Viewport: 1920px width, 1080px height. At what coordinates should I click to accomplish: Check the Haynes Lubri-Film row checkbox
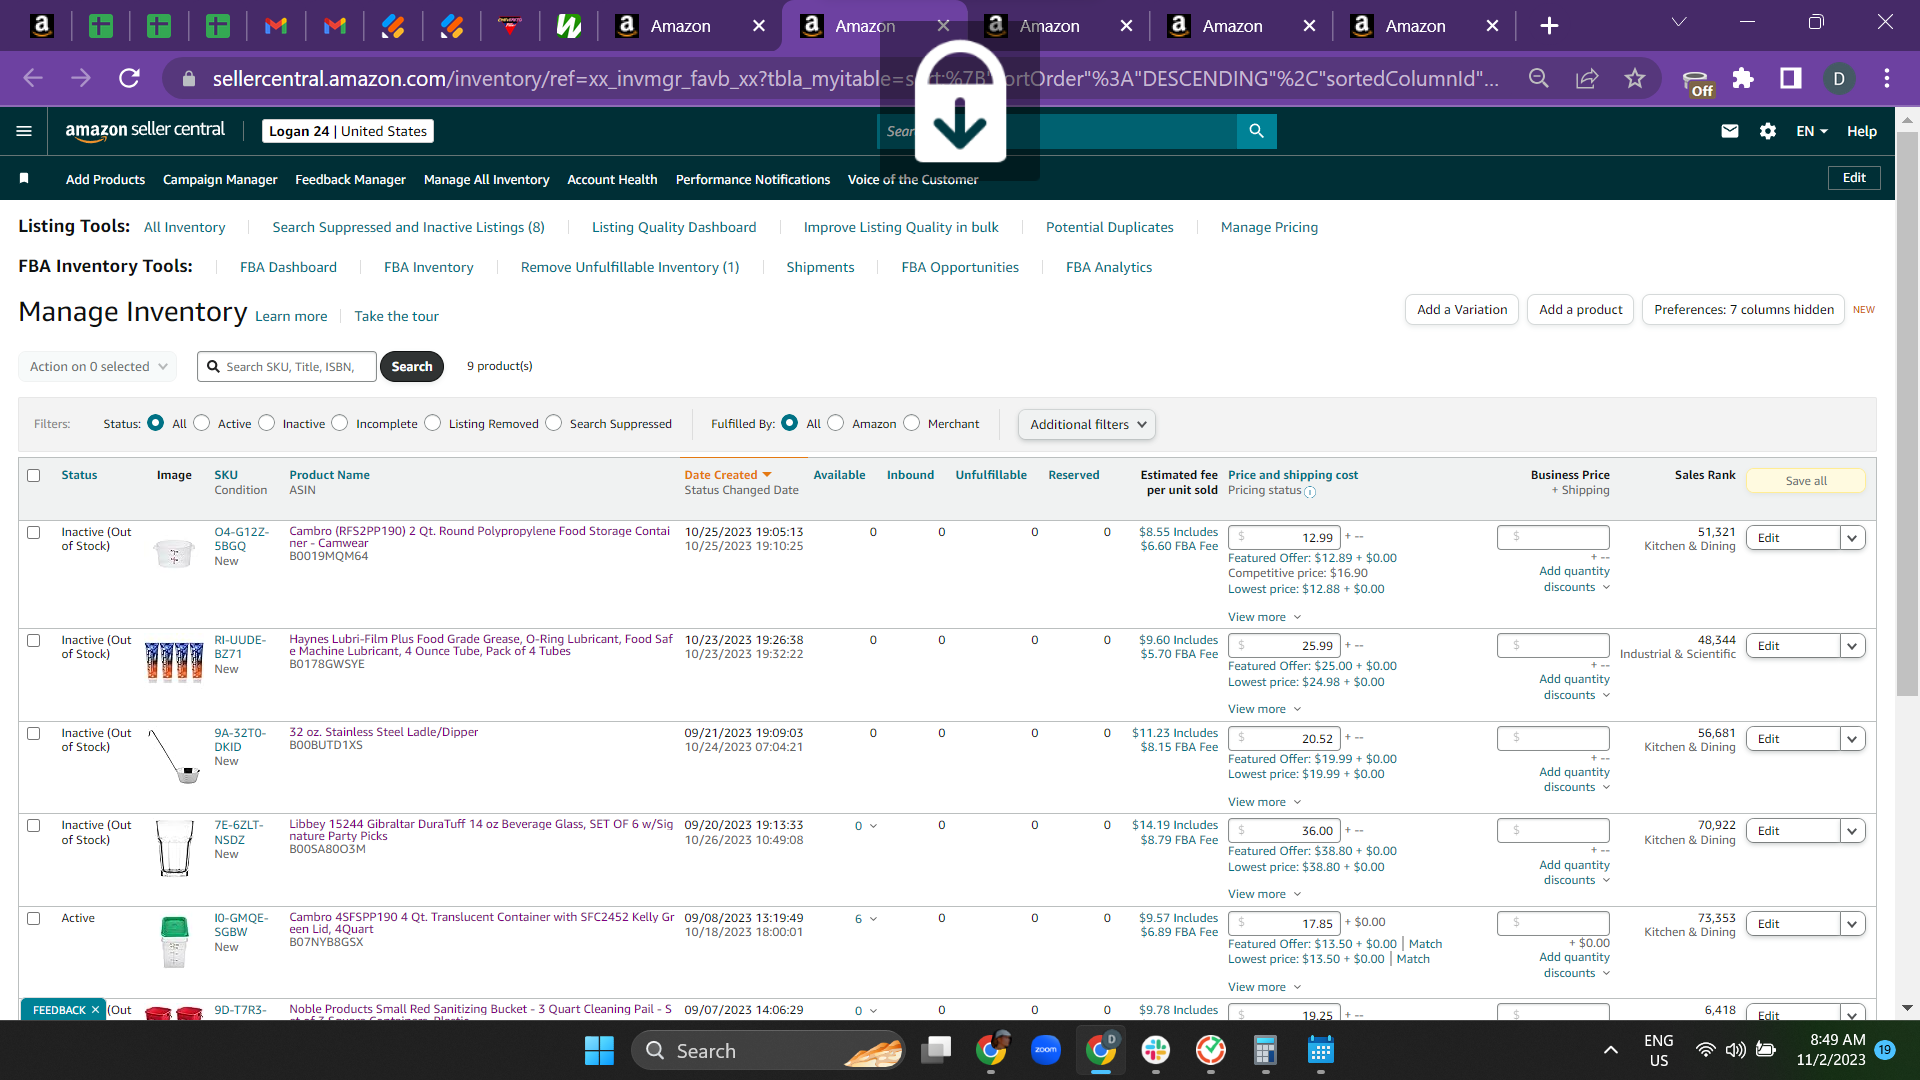[34, 640]
